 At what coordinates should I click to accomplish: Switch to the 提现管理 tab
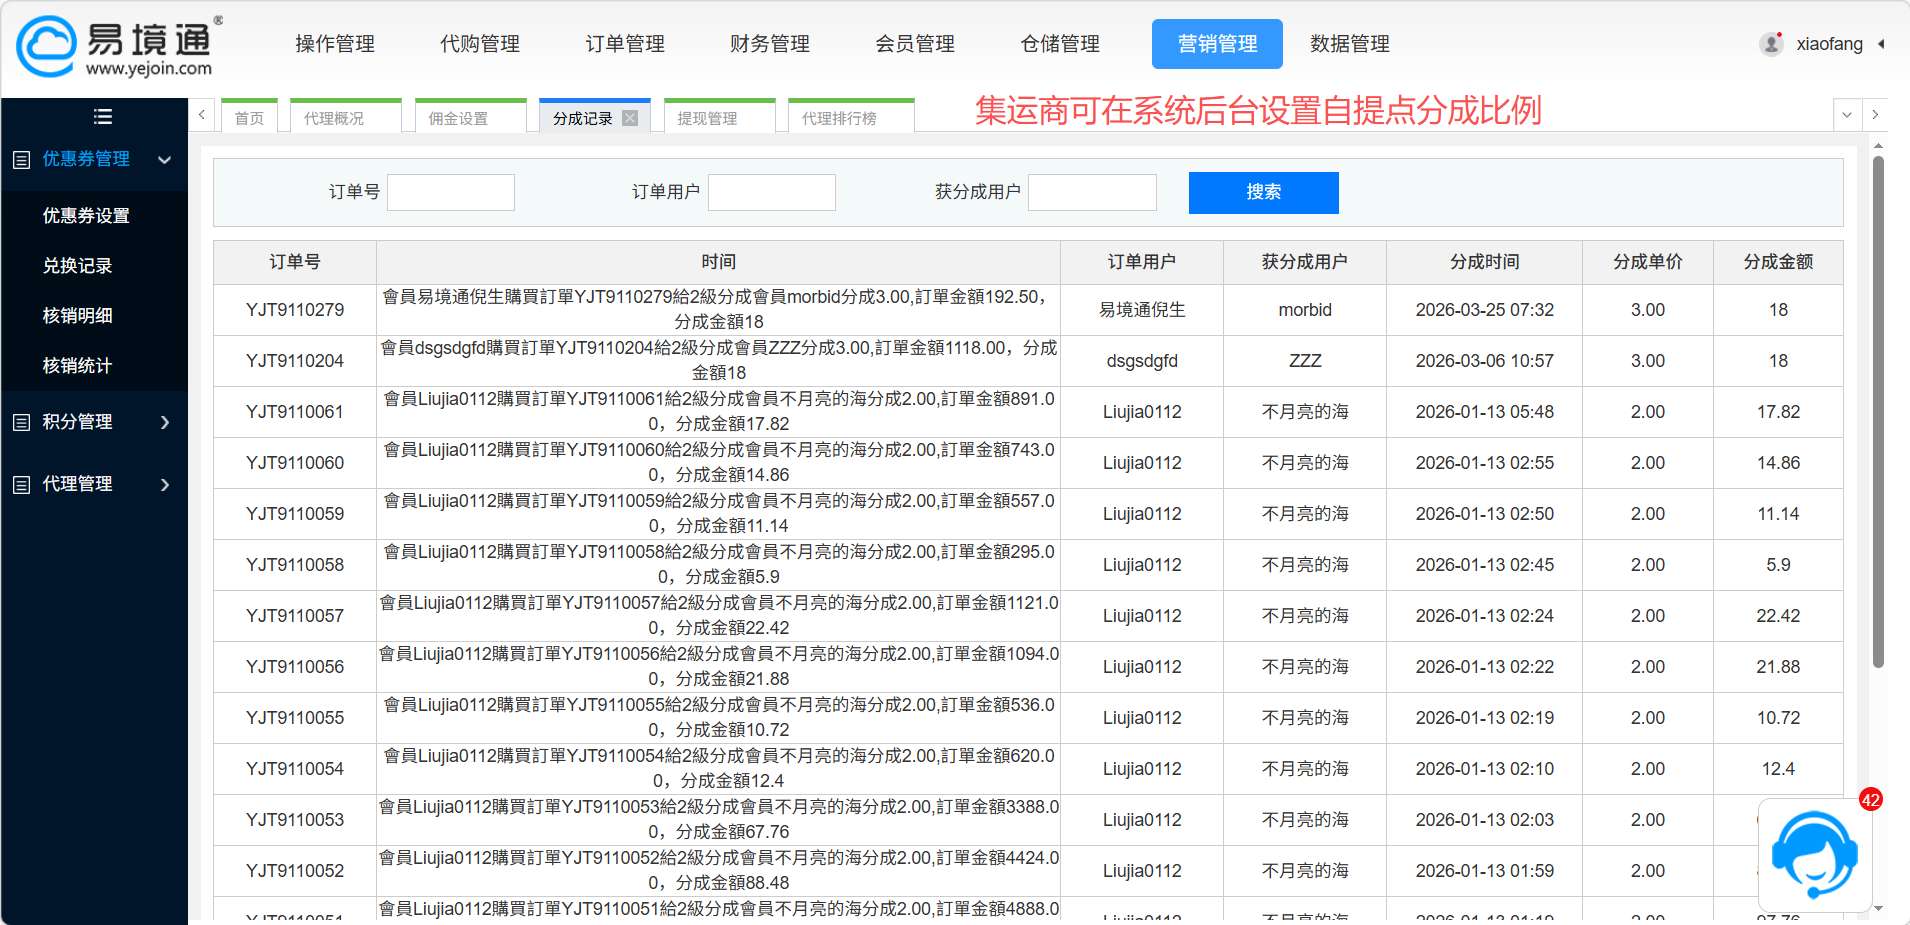[720, 117]
